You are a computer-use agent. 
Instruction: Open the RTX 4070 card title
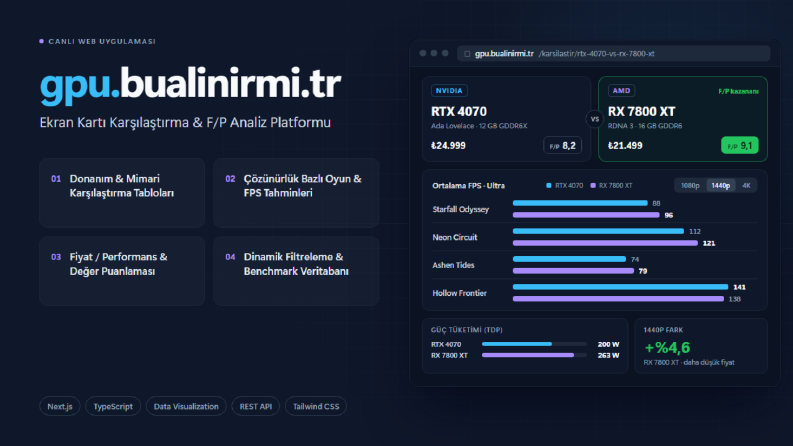click(x=459, y=111)
